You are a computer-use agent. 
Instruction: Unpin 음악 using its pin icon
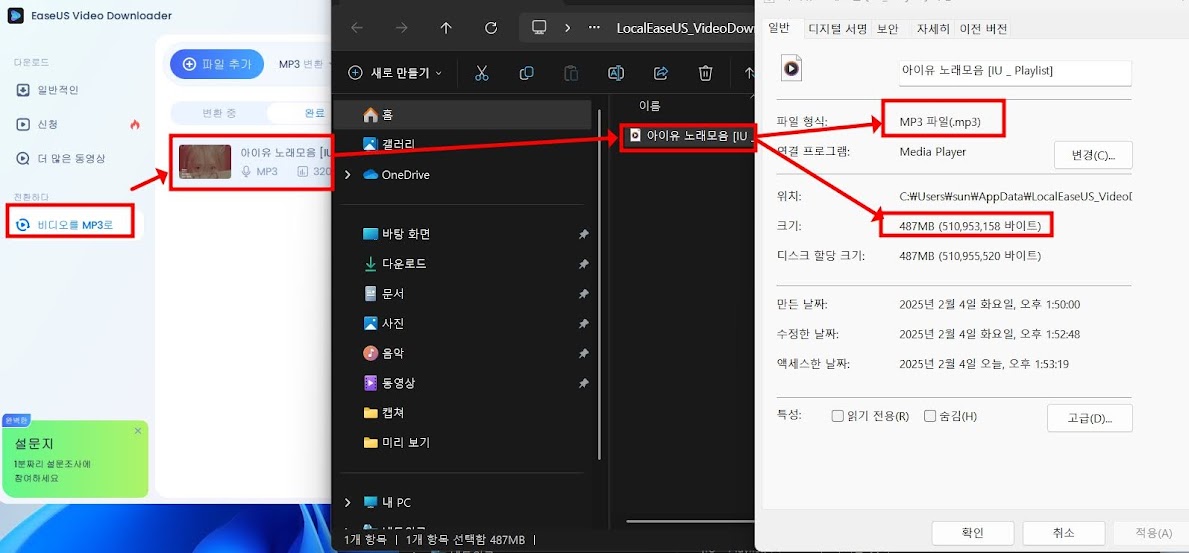[583, 353]
